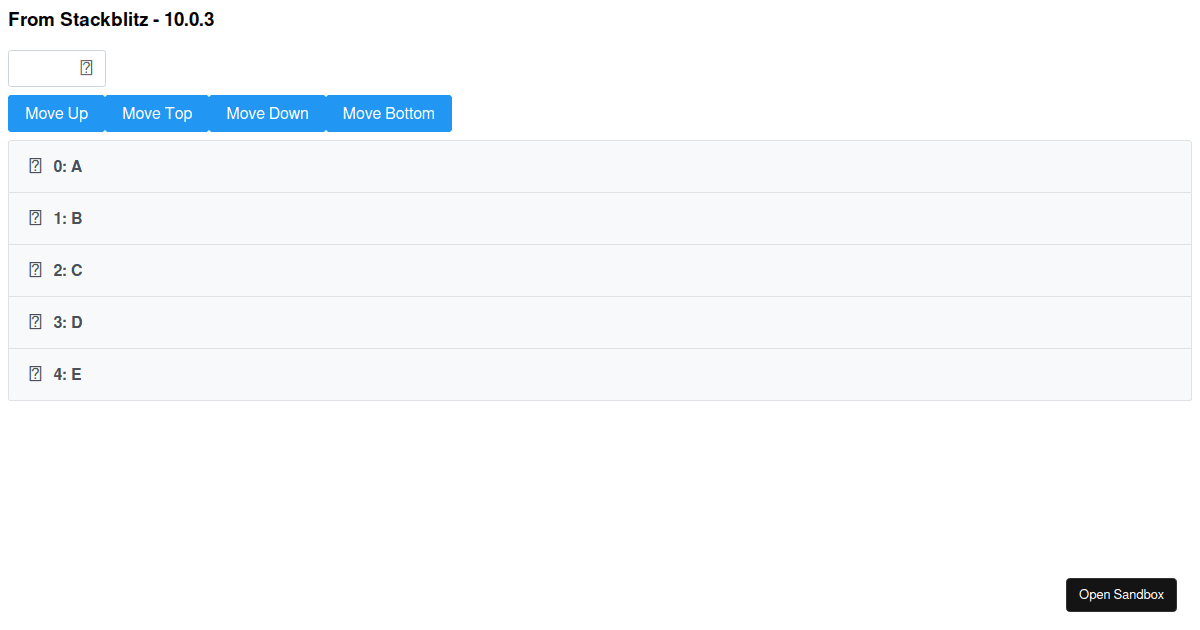
Task: Click the heading "From Stackblitz - 10.0.3"
Action: [x=110, y=19]
